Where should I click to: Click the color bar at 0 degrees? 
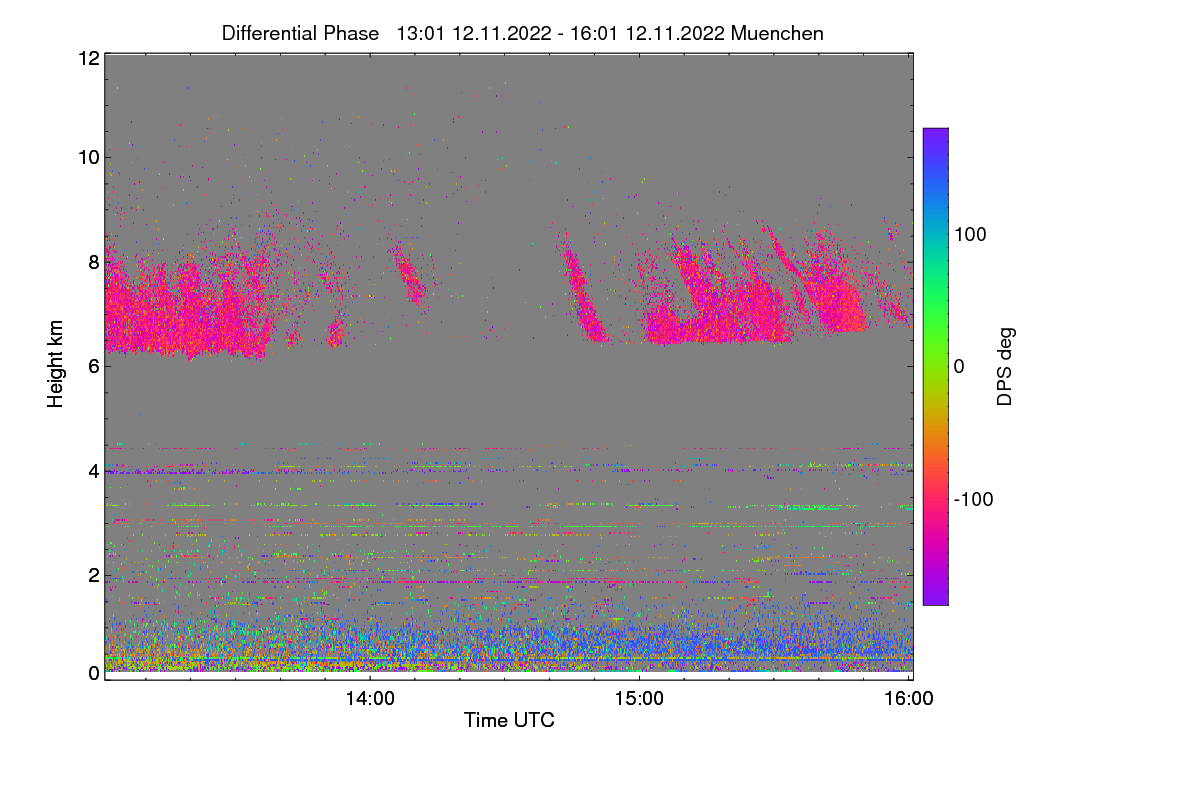pyautogui.click(x=935, y=366)
